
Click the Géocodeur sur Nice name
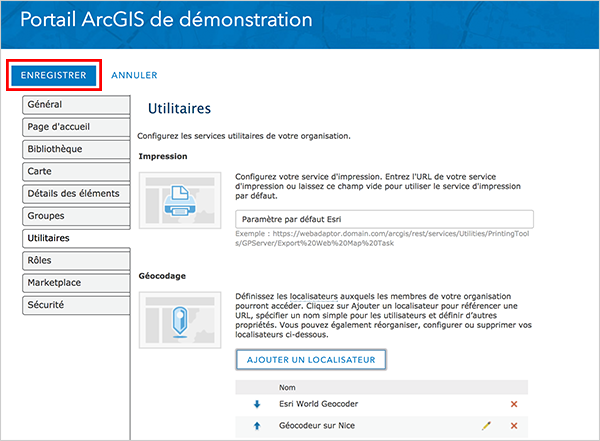[317, 425]
